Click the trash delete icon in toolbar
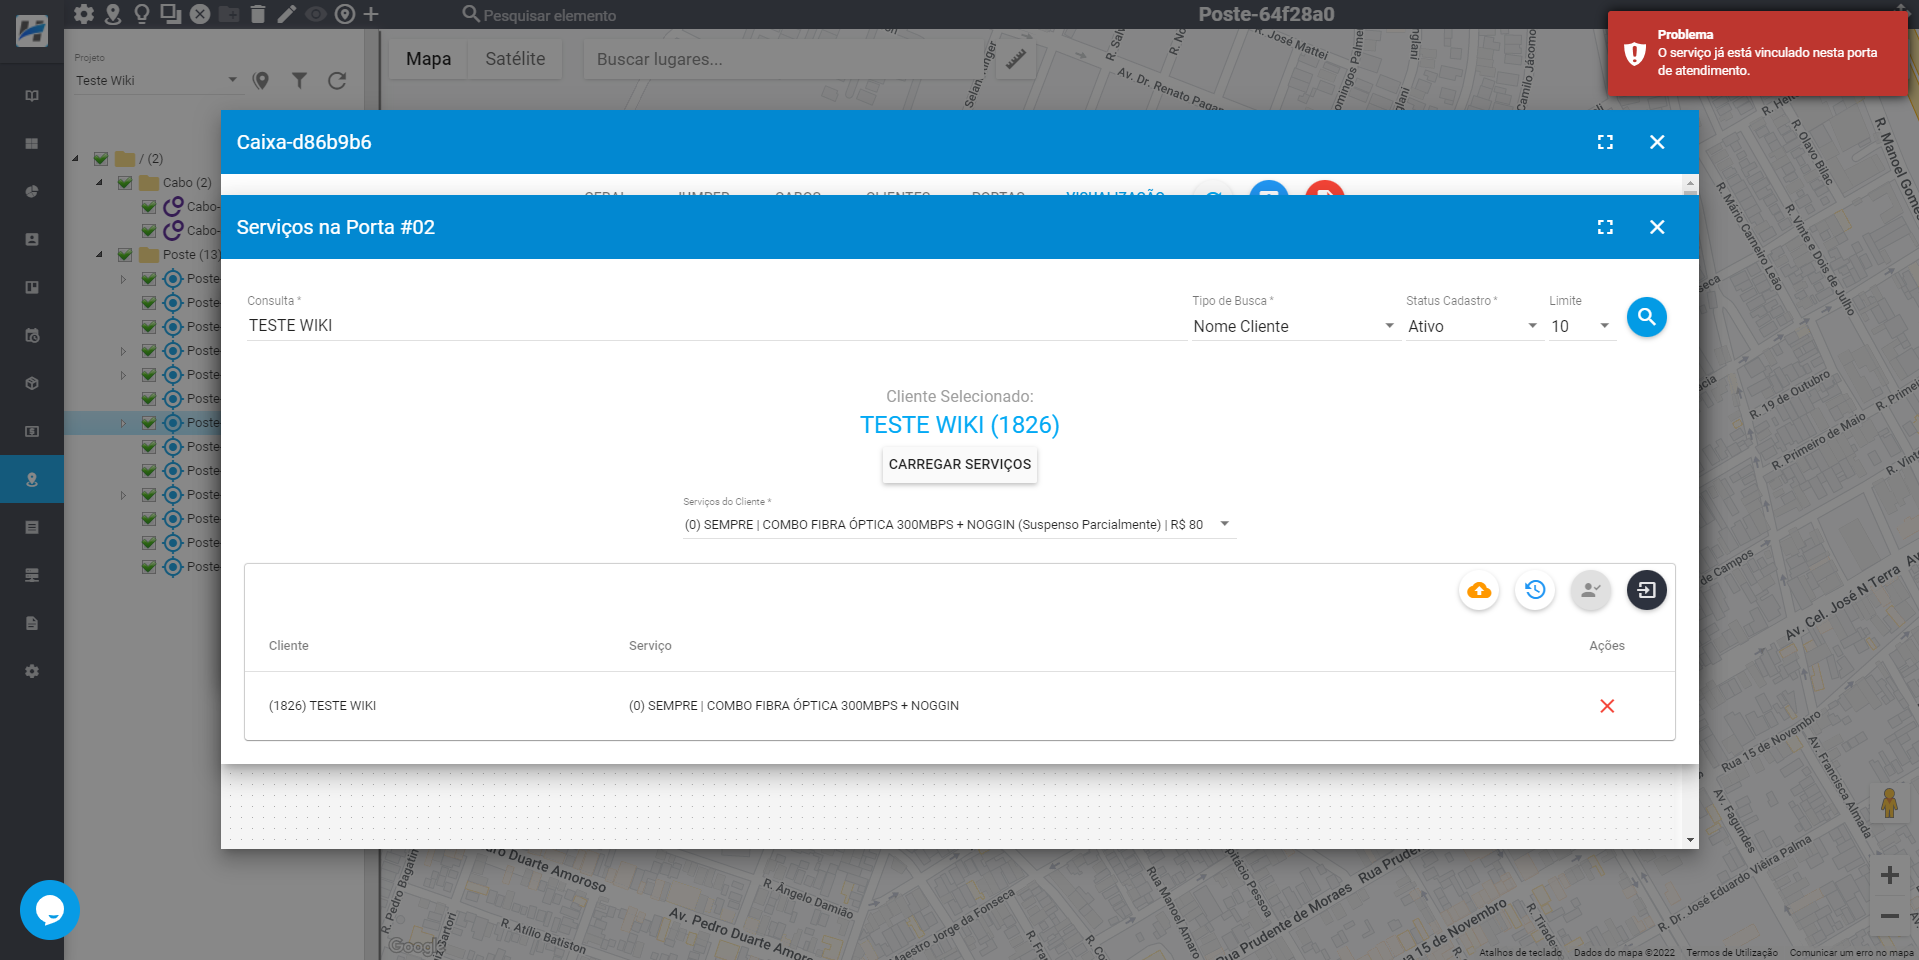This screenshot has width=1919, height=960. [257, 14]
